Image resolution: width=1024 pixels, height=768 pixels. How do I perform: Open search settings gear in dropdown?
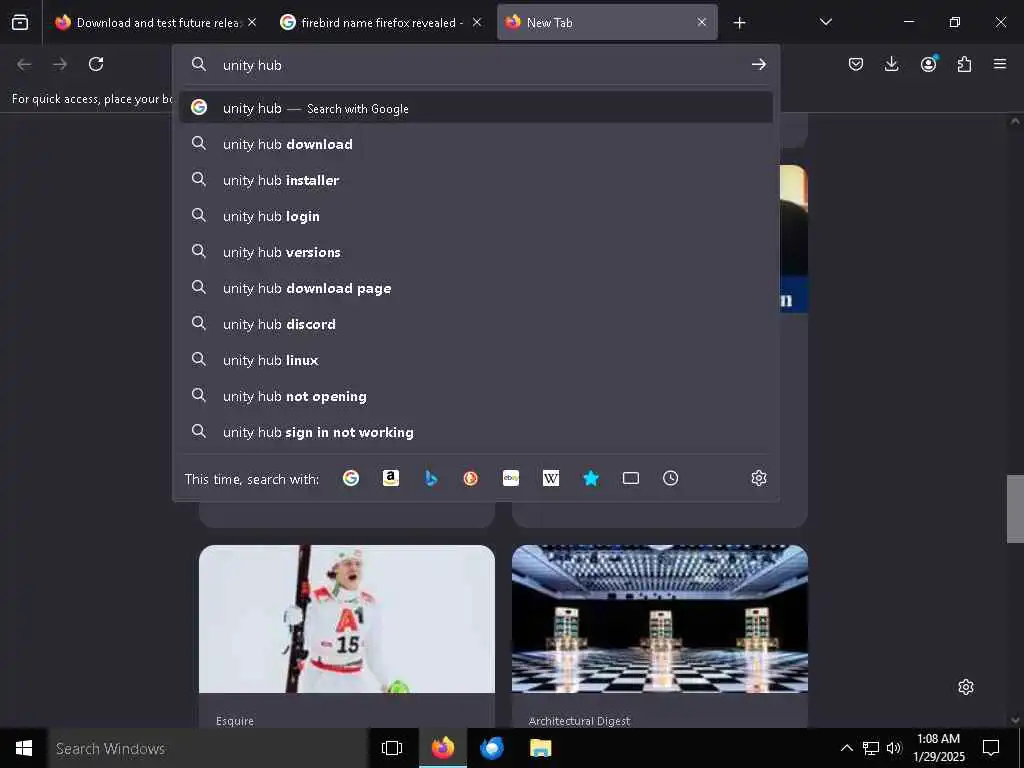758,479
